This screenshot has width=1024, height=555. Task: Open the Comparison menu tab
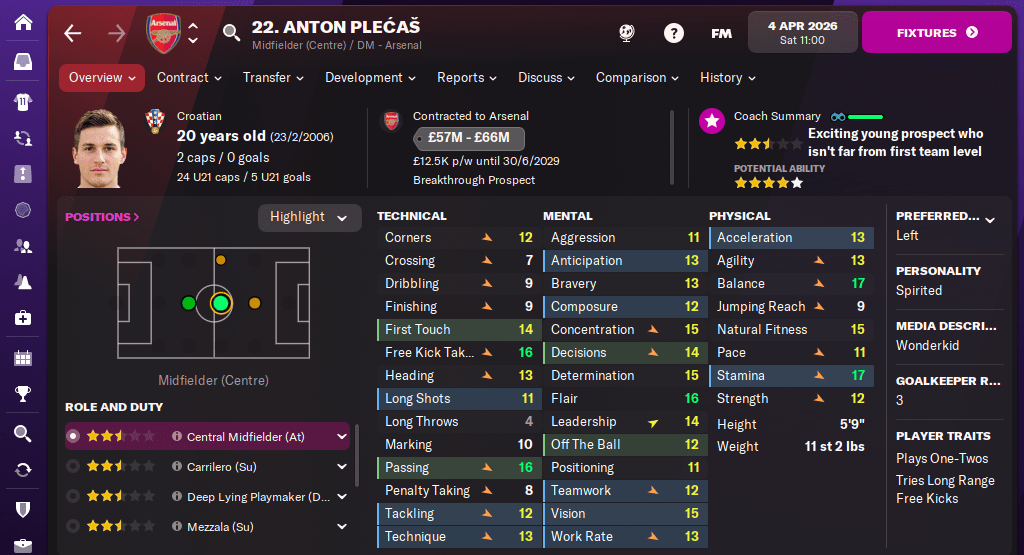[637, 78]
